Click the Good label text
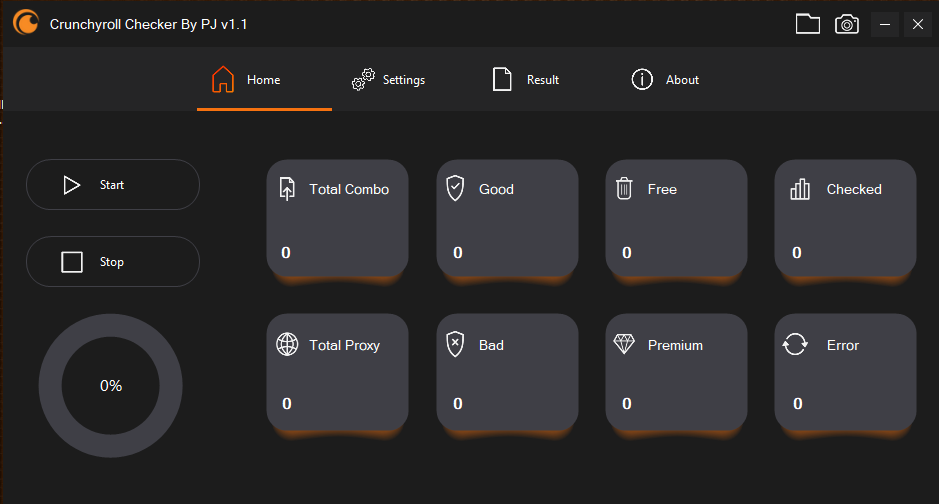This screenshot has width=939, height=504. [496, 189]
